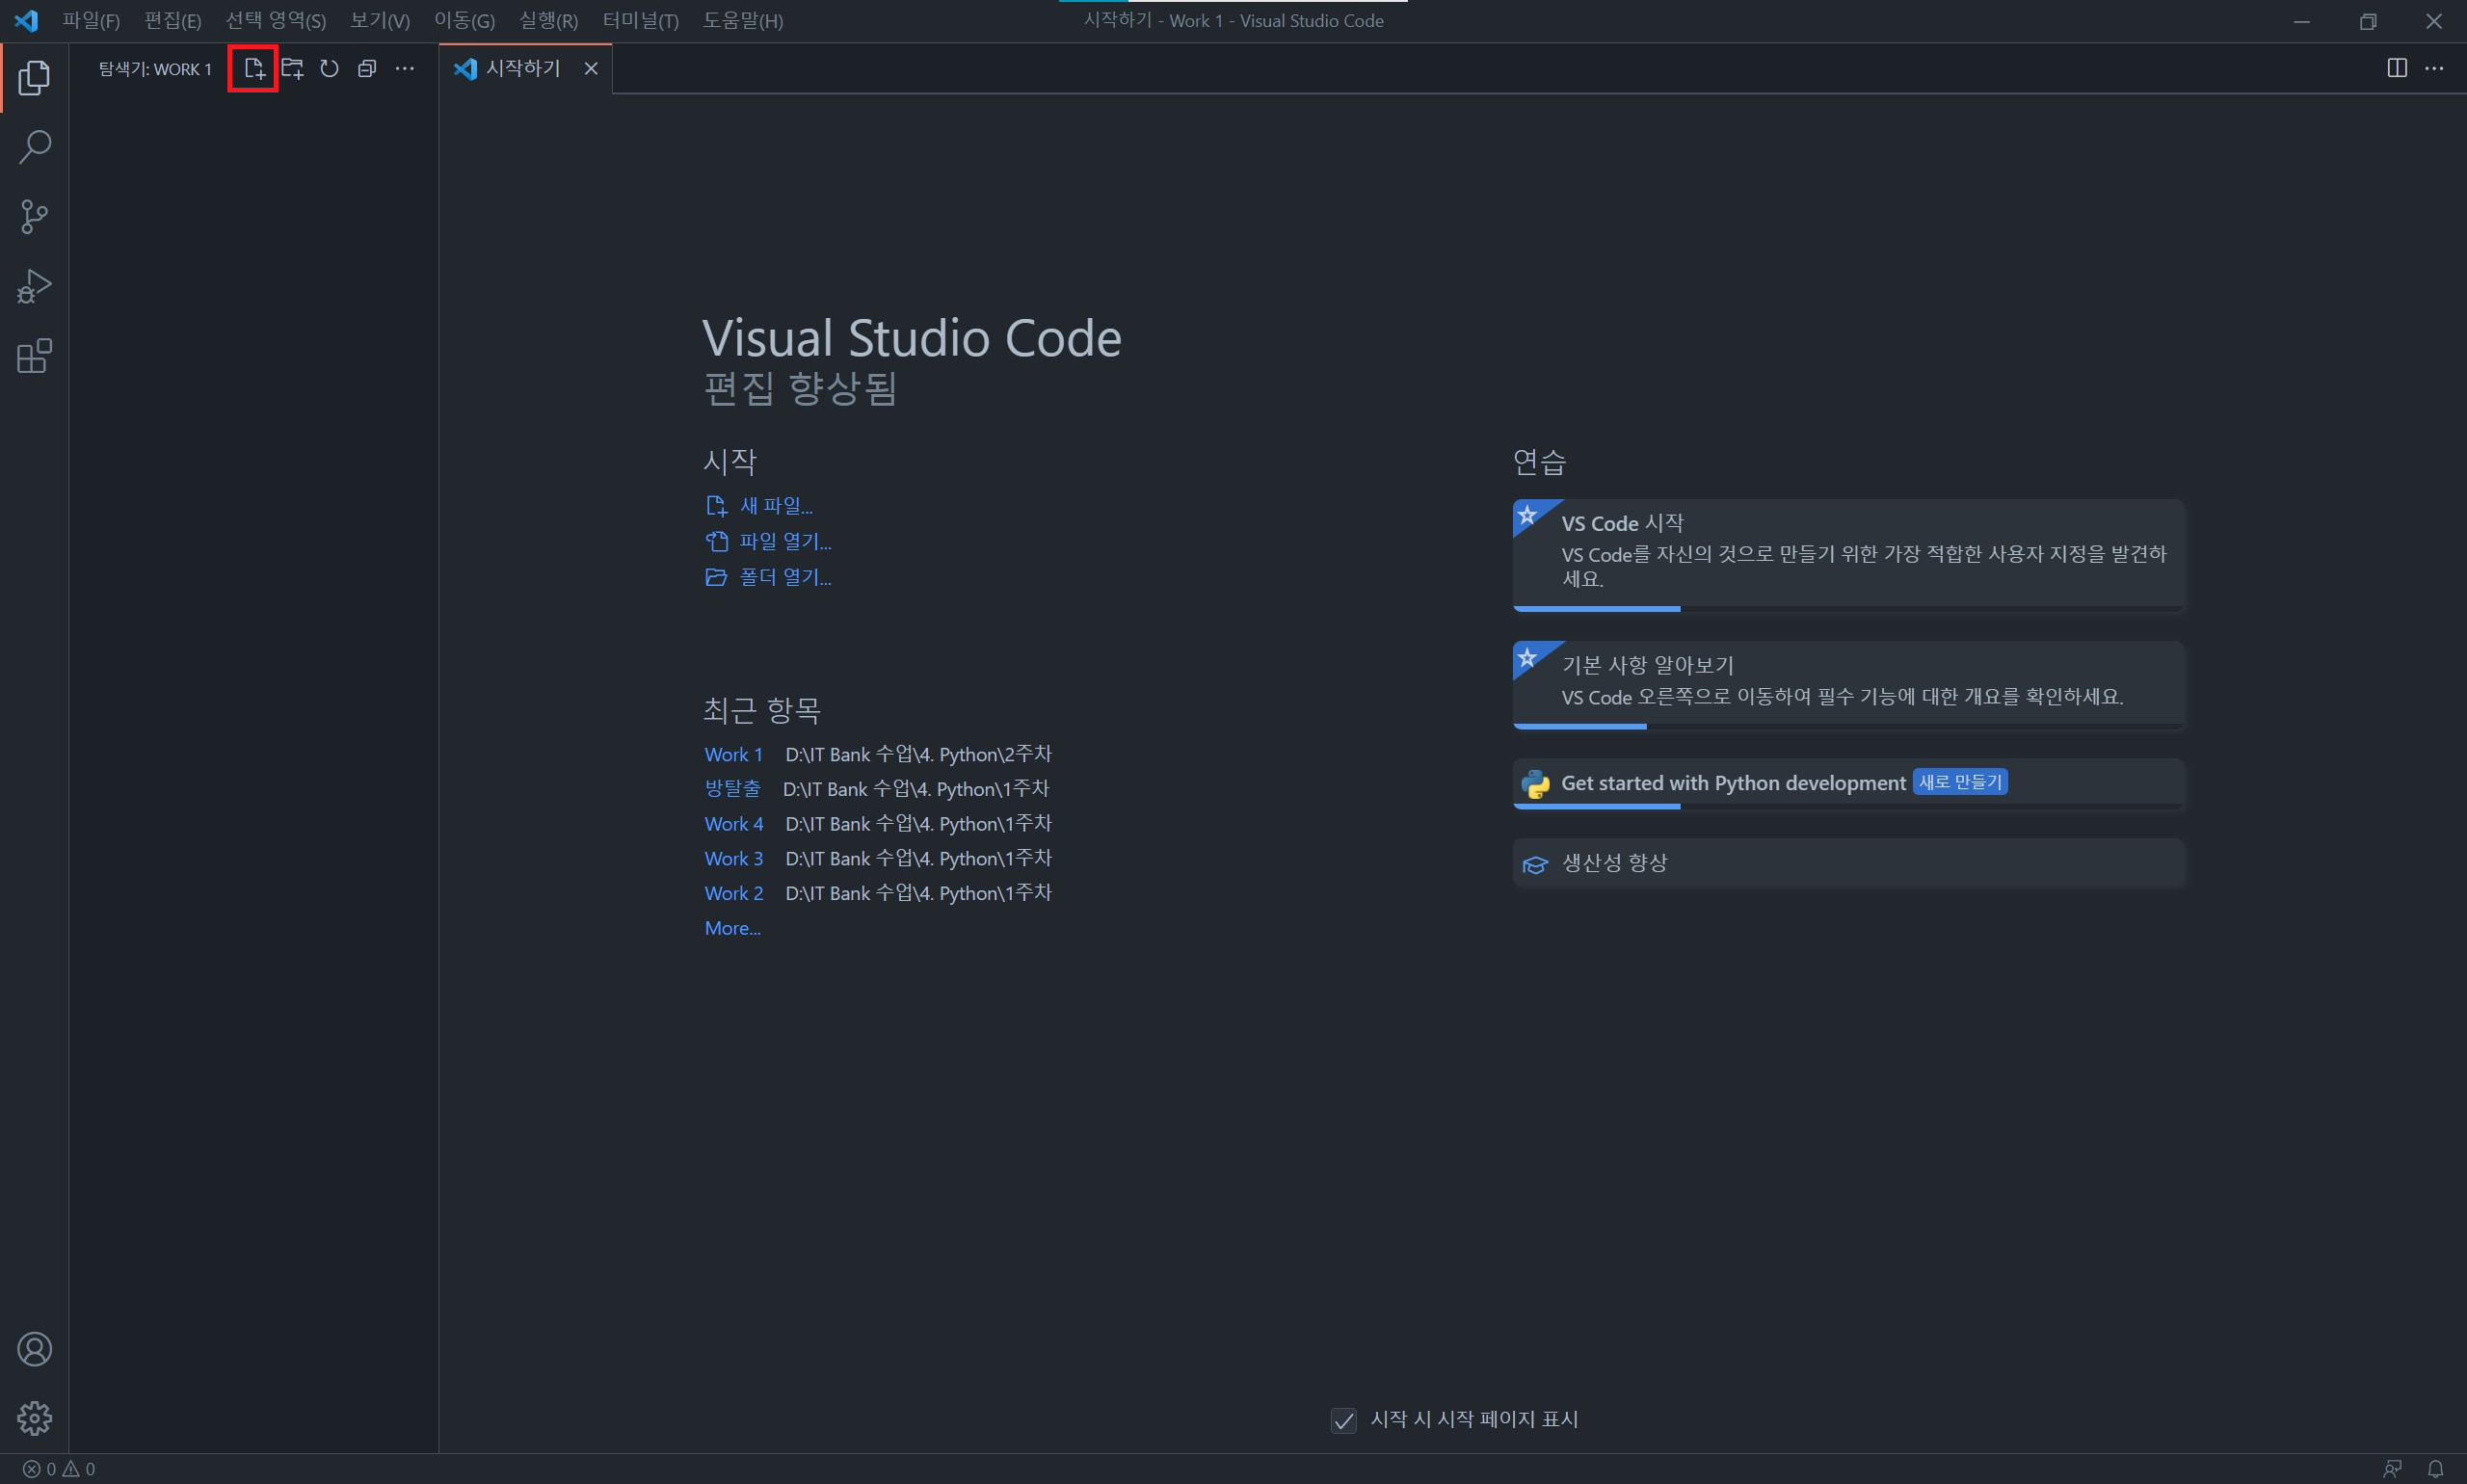Open explorer views and more actions menu

(404, 69)
